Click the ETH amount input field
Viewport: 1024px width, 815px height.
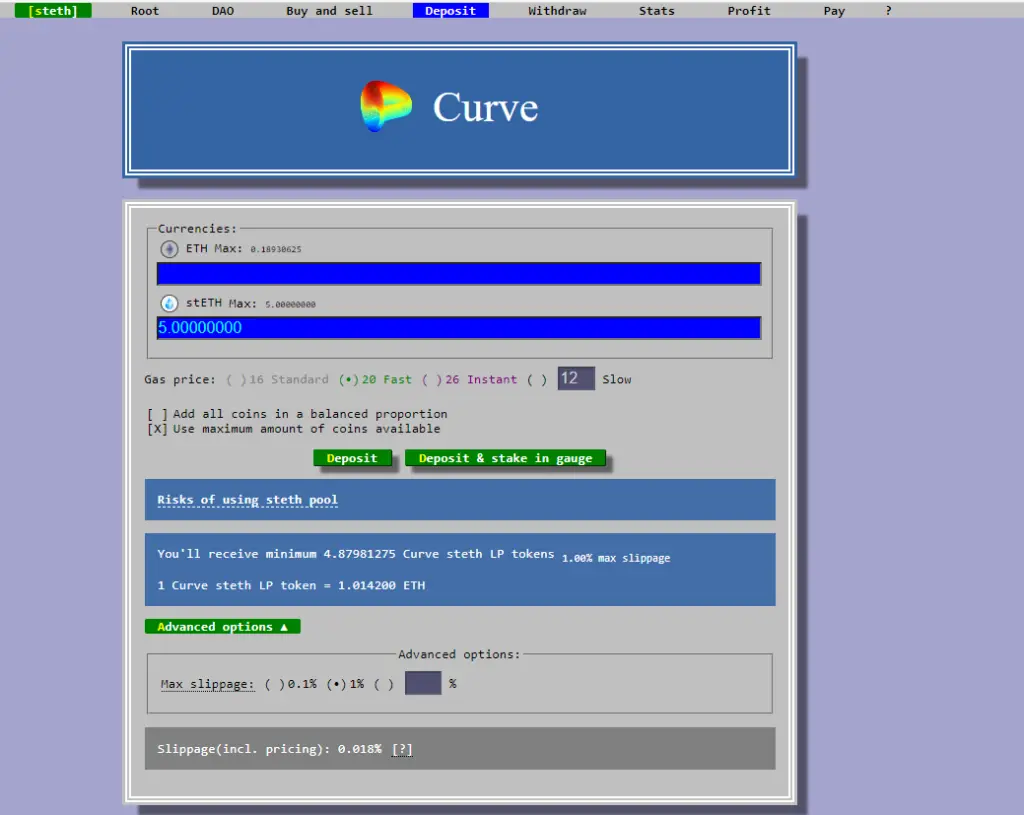[458, 274]
